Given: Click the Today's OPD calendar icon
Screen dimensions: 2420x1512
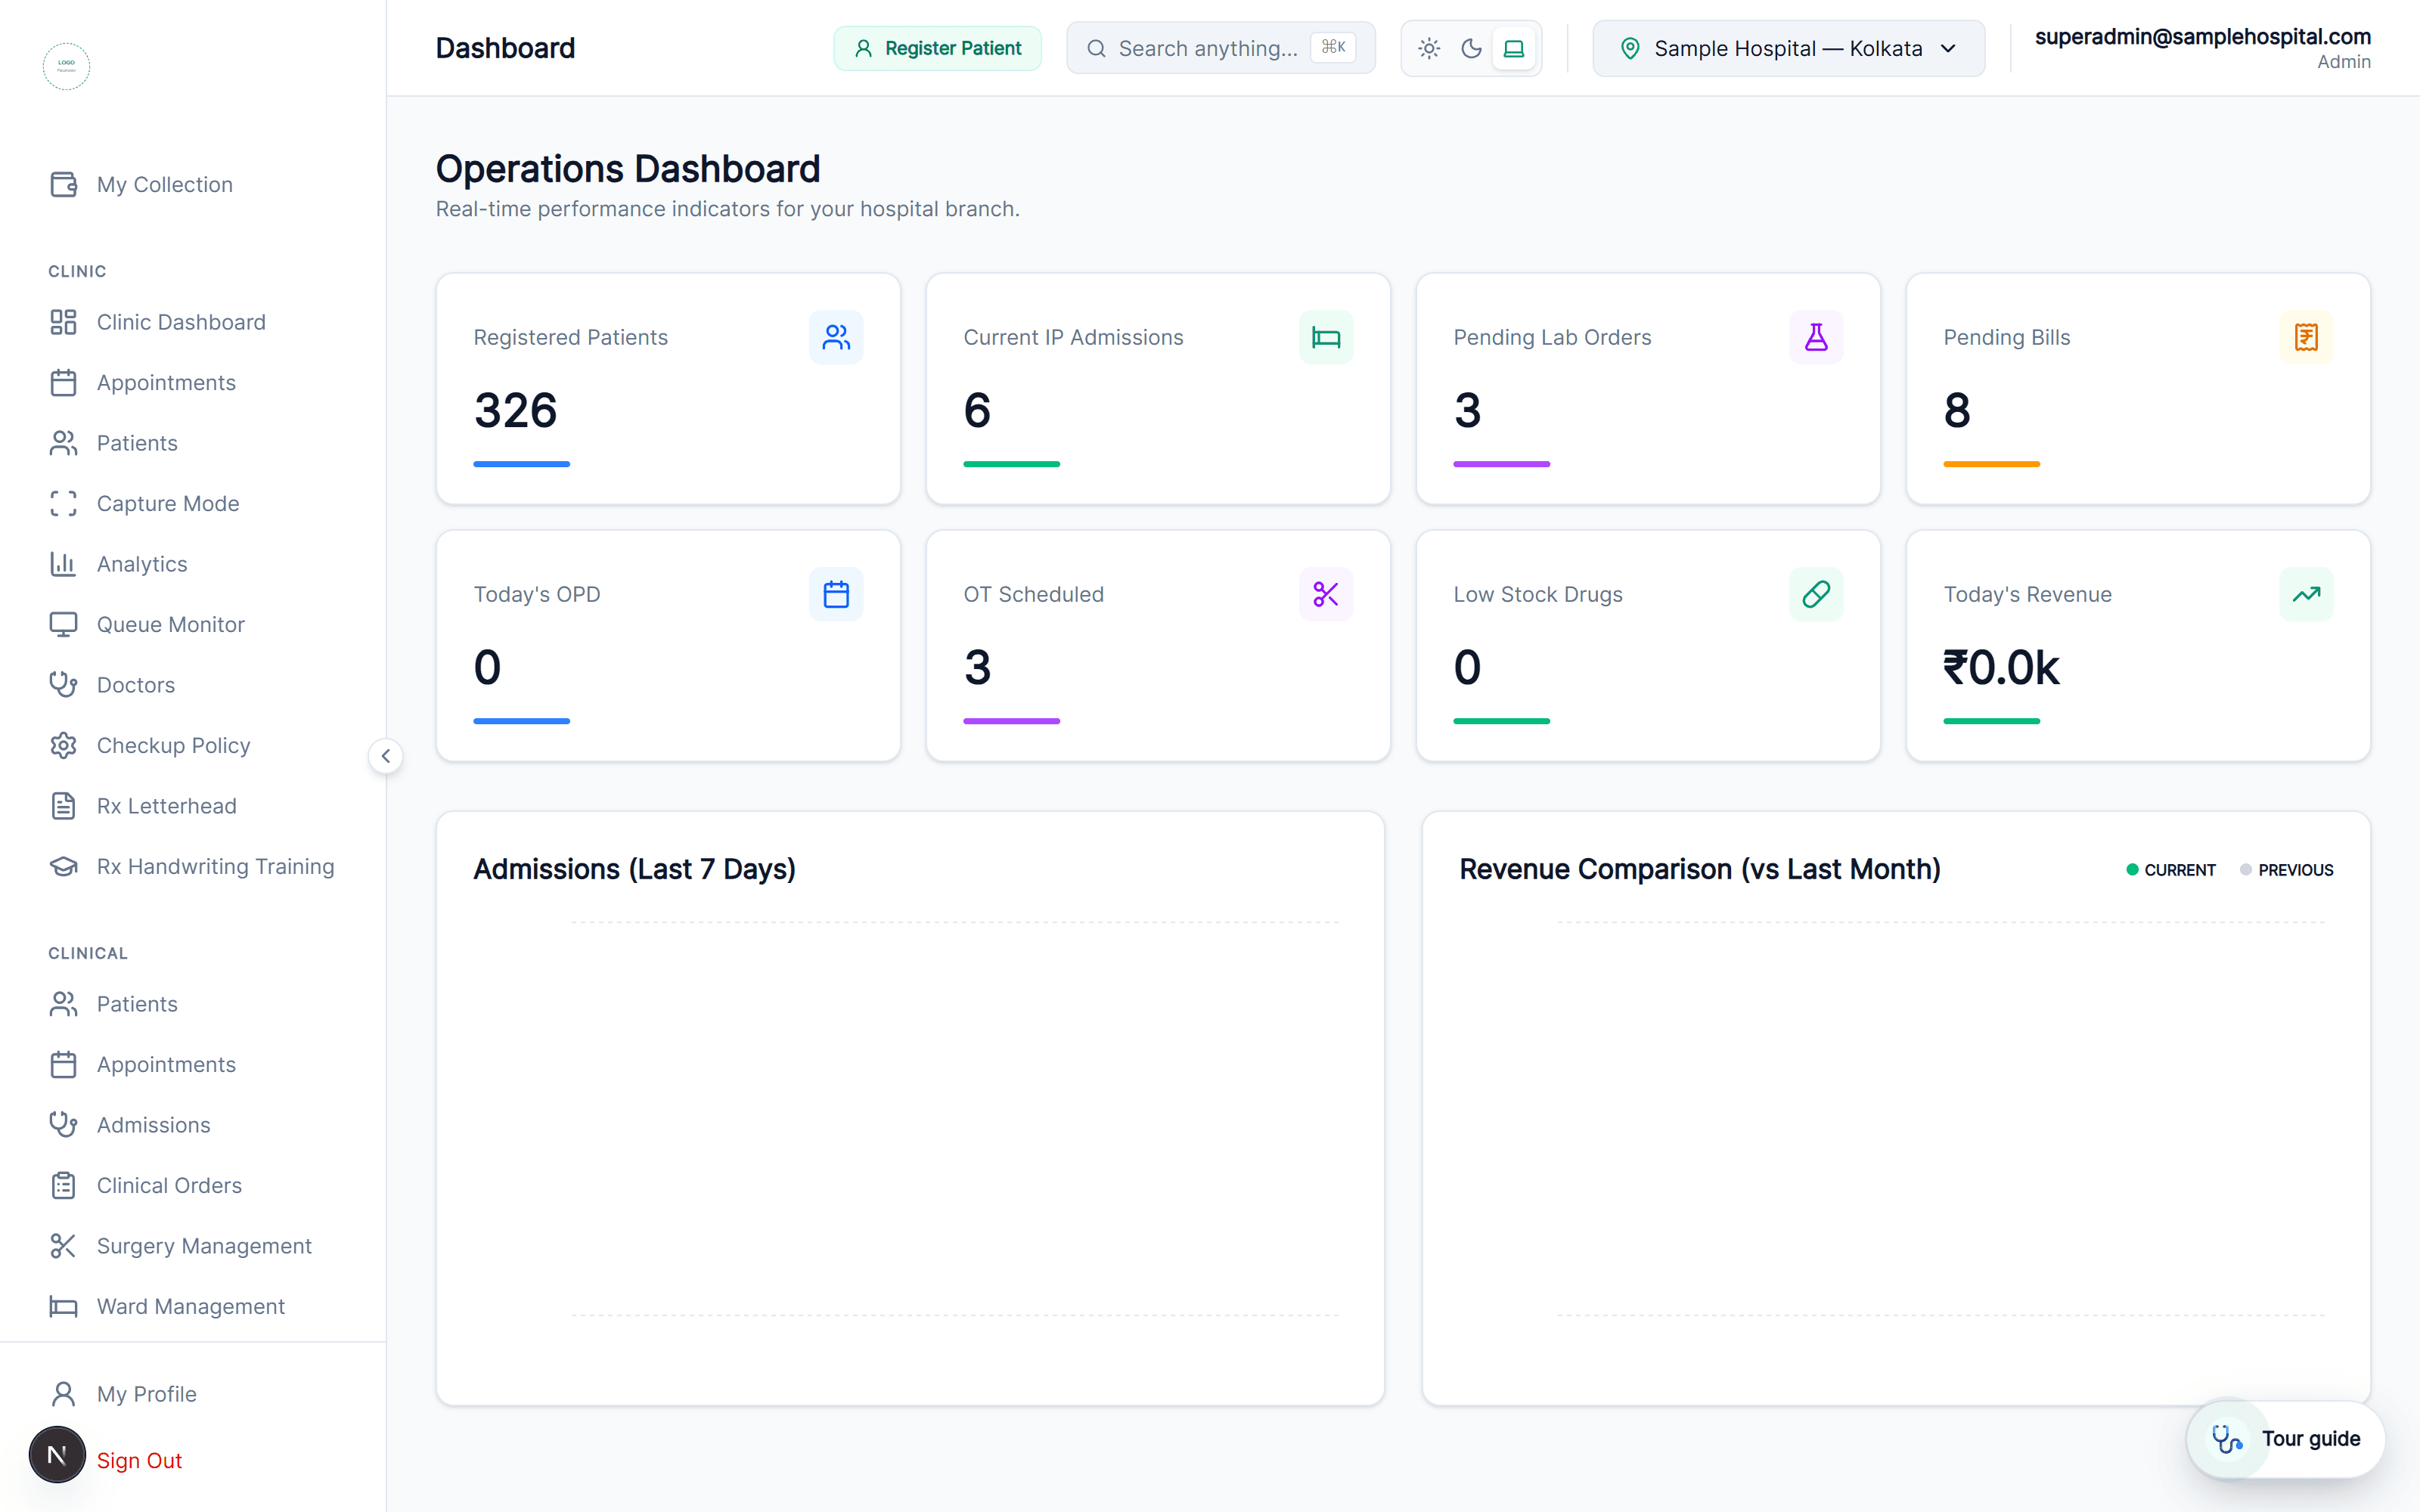Looking at the screenshot, I should tap(836, 594).
